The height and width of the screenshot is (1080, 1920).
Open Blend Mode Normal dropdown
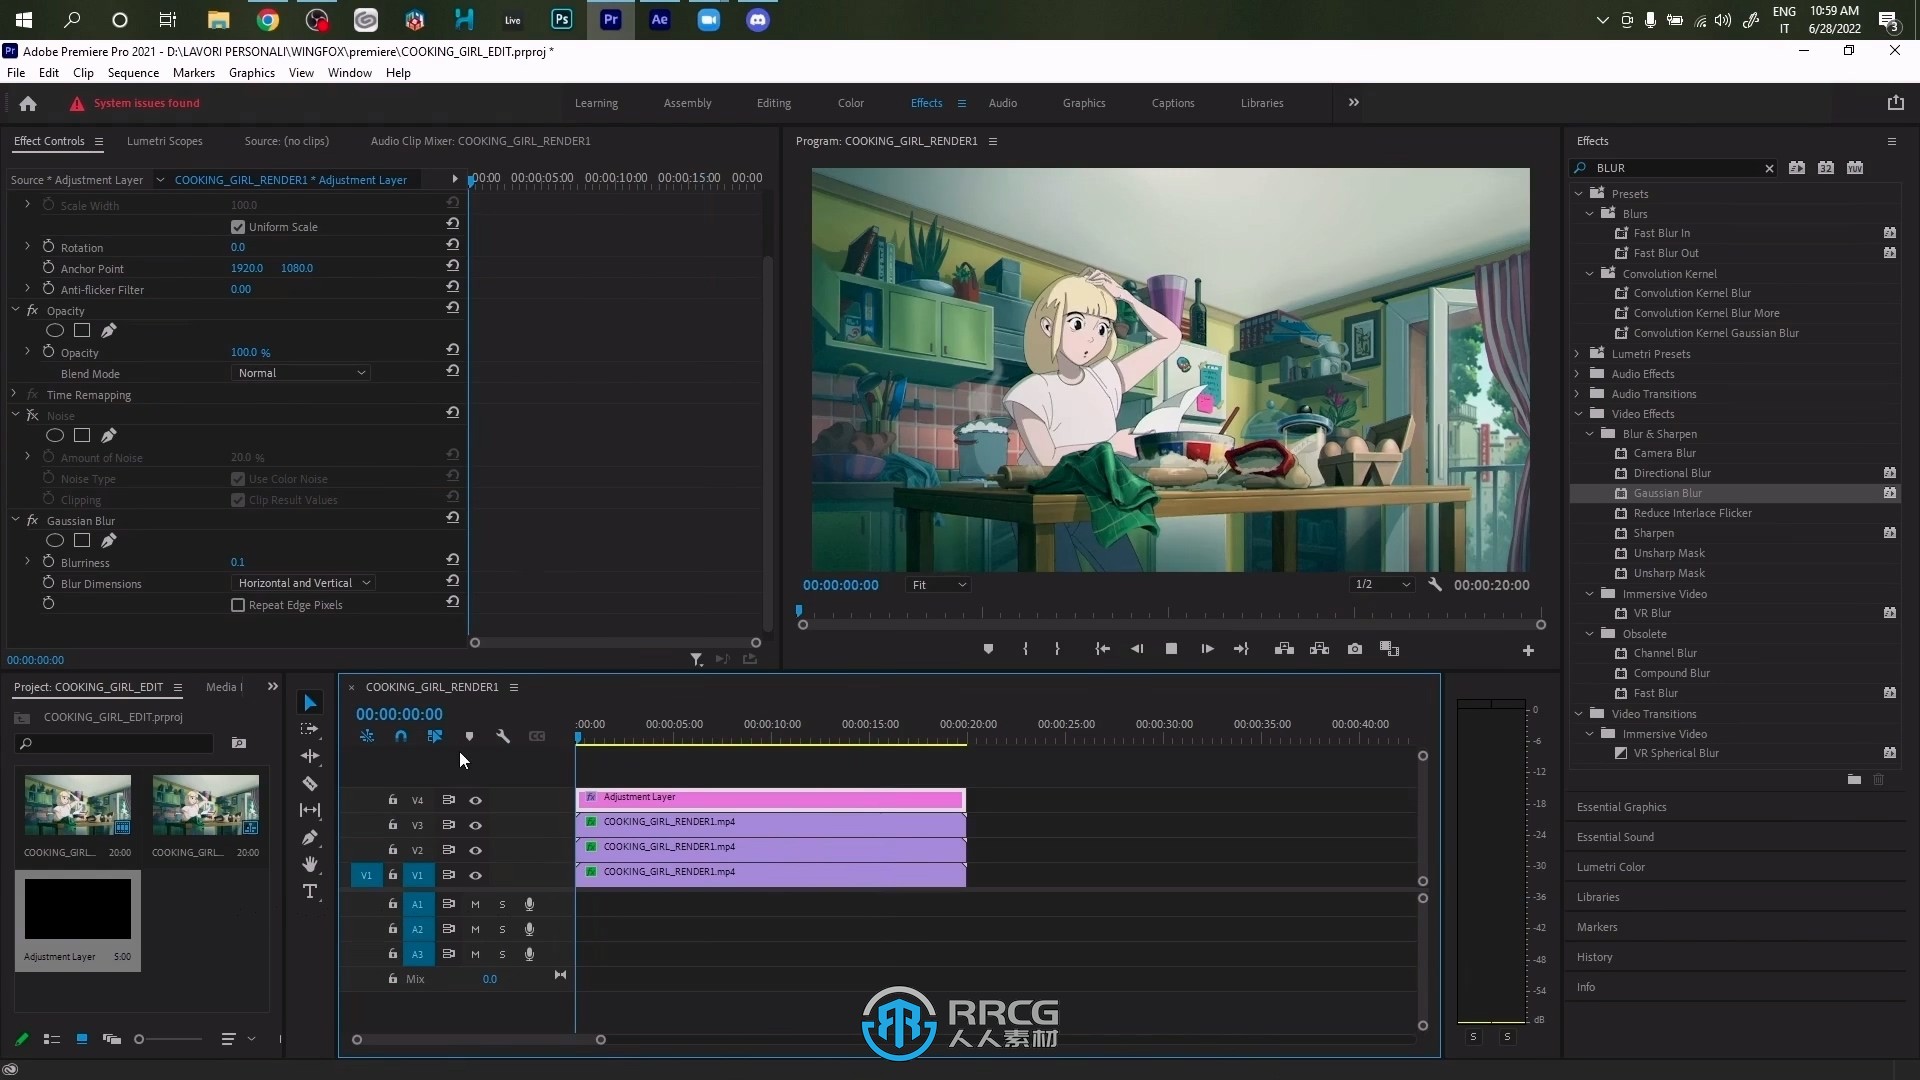tap(300, 373)
